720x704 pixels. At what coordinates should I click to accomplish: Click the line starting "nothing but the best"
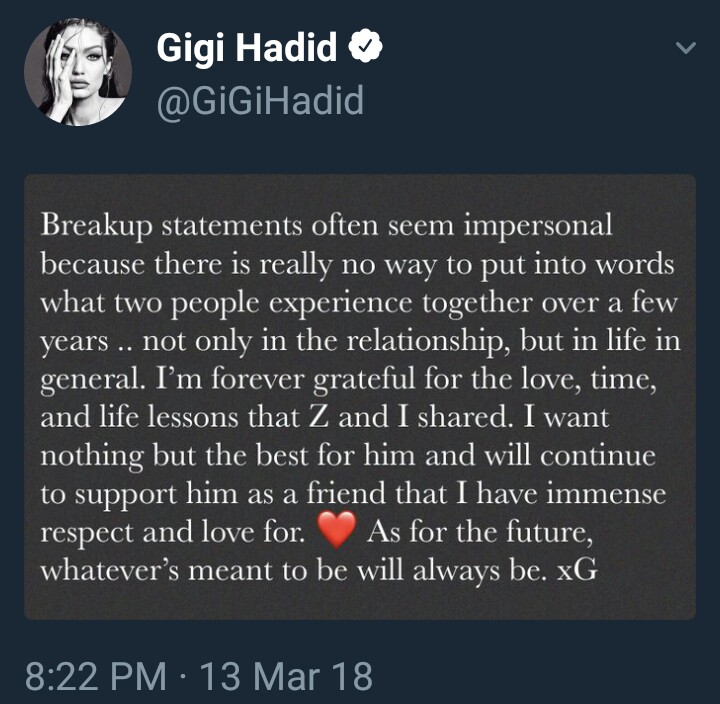pyautogui.click(x=348, y=456)
